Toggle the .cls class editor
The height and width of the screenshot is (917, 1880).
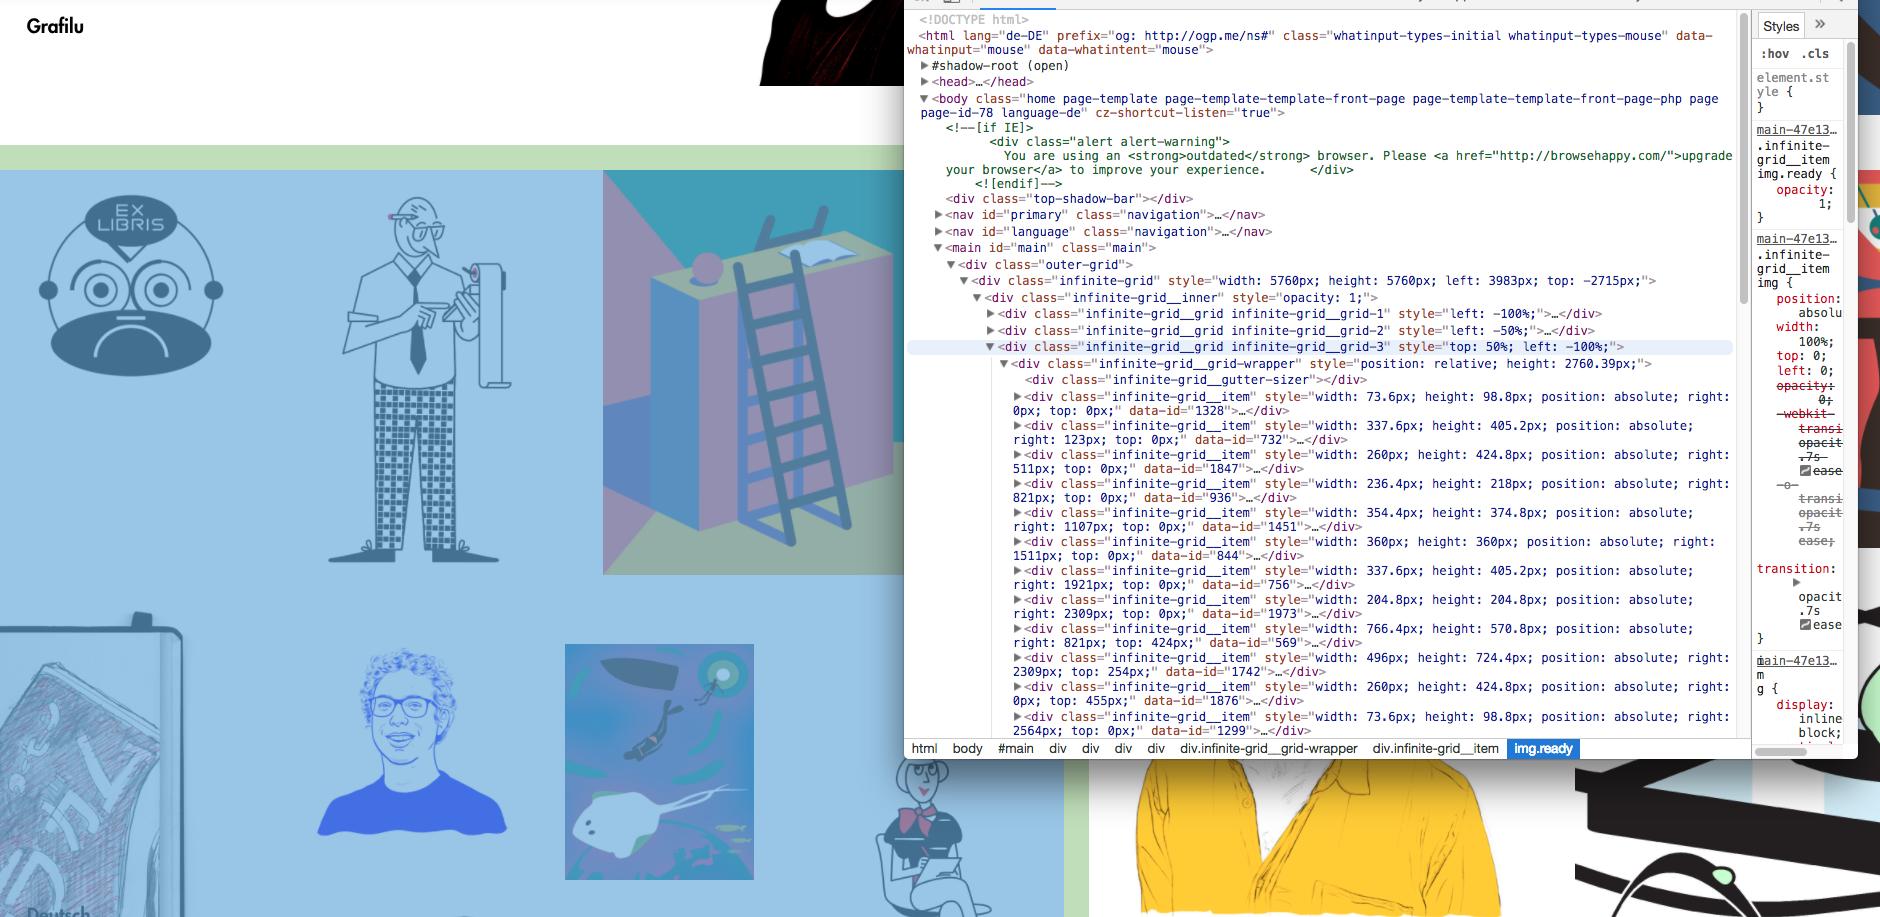(x=1815, y=54)
